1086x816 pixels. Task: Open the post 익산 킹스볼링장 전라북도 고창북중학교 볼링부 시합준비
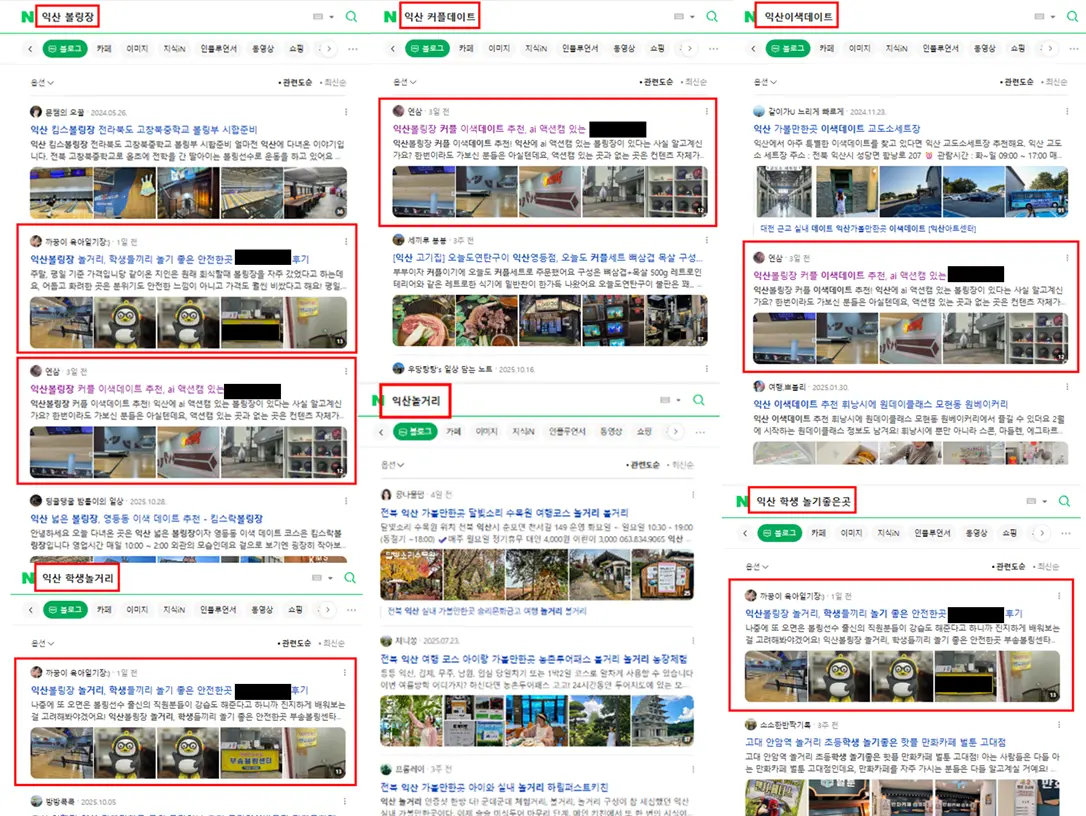point(143,130)
